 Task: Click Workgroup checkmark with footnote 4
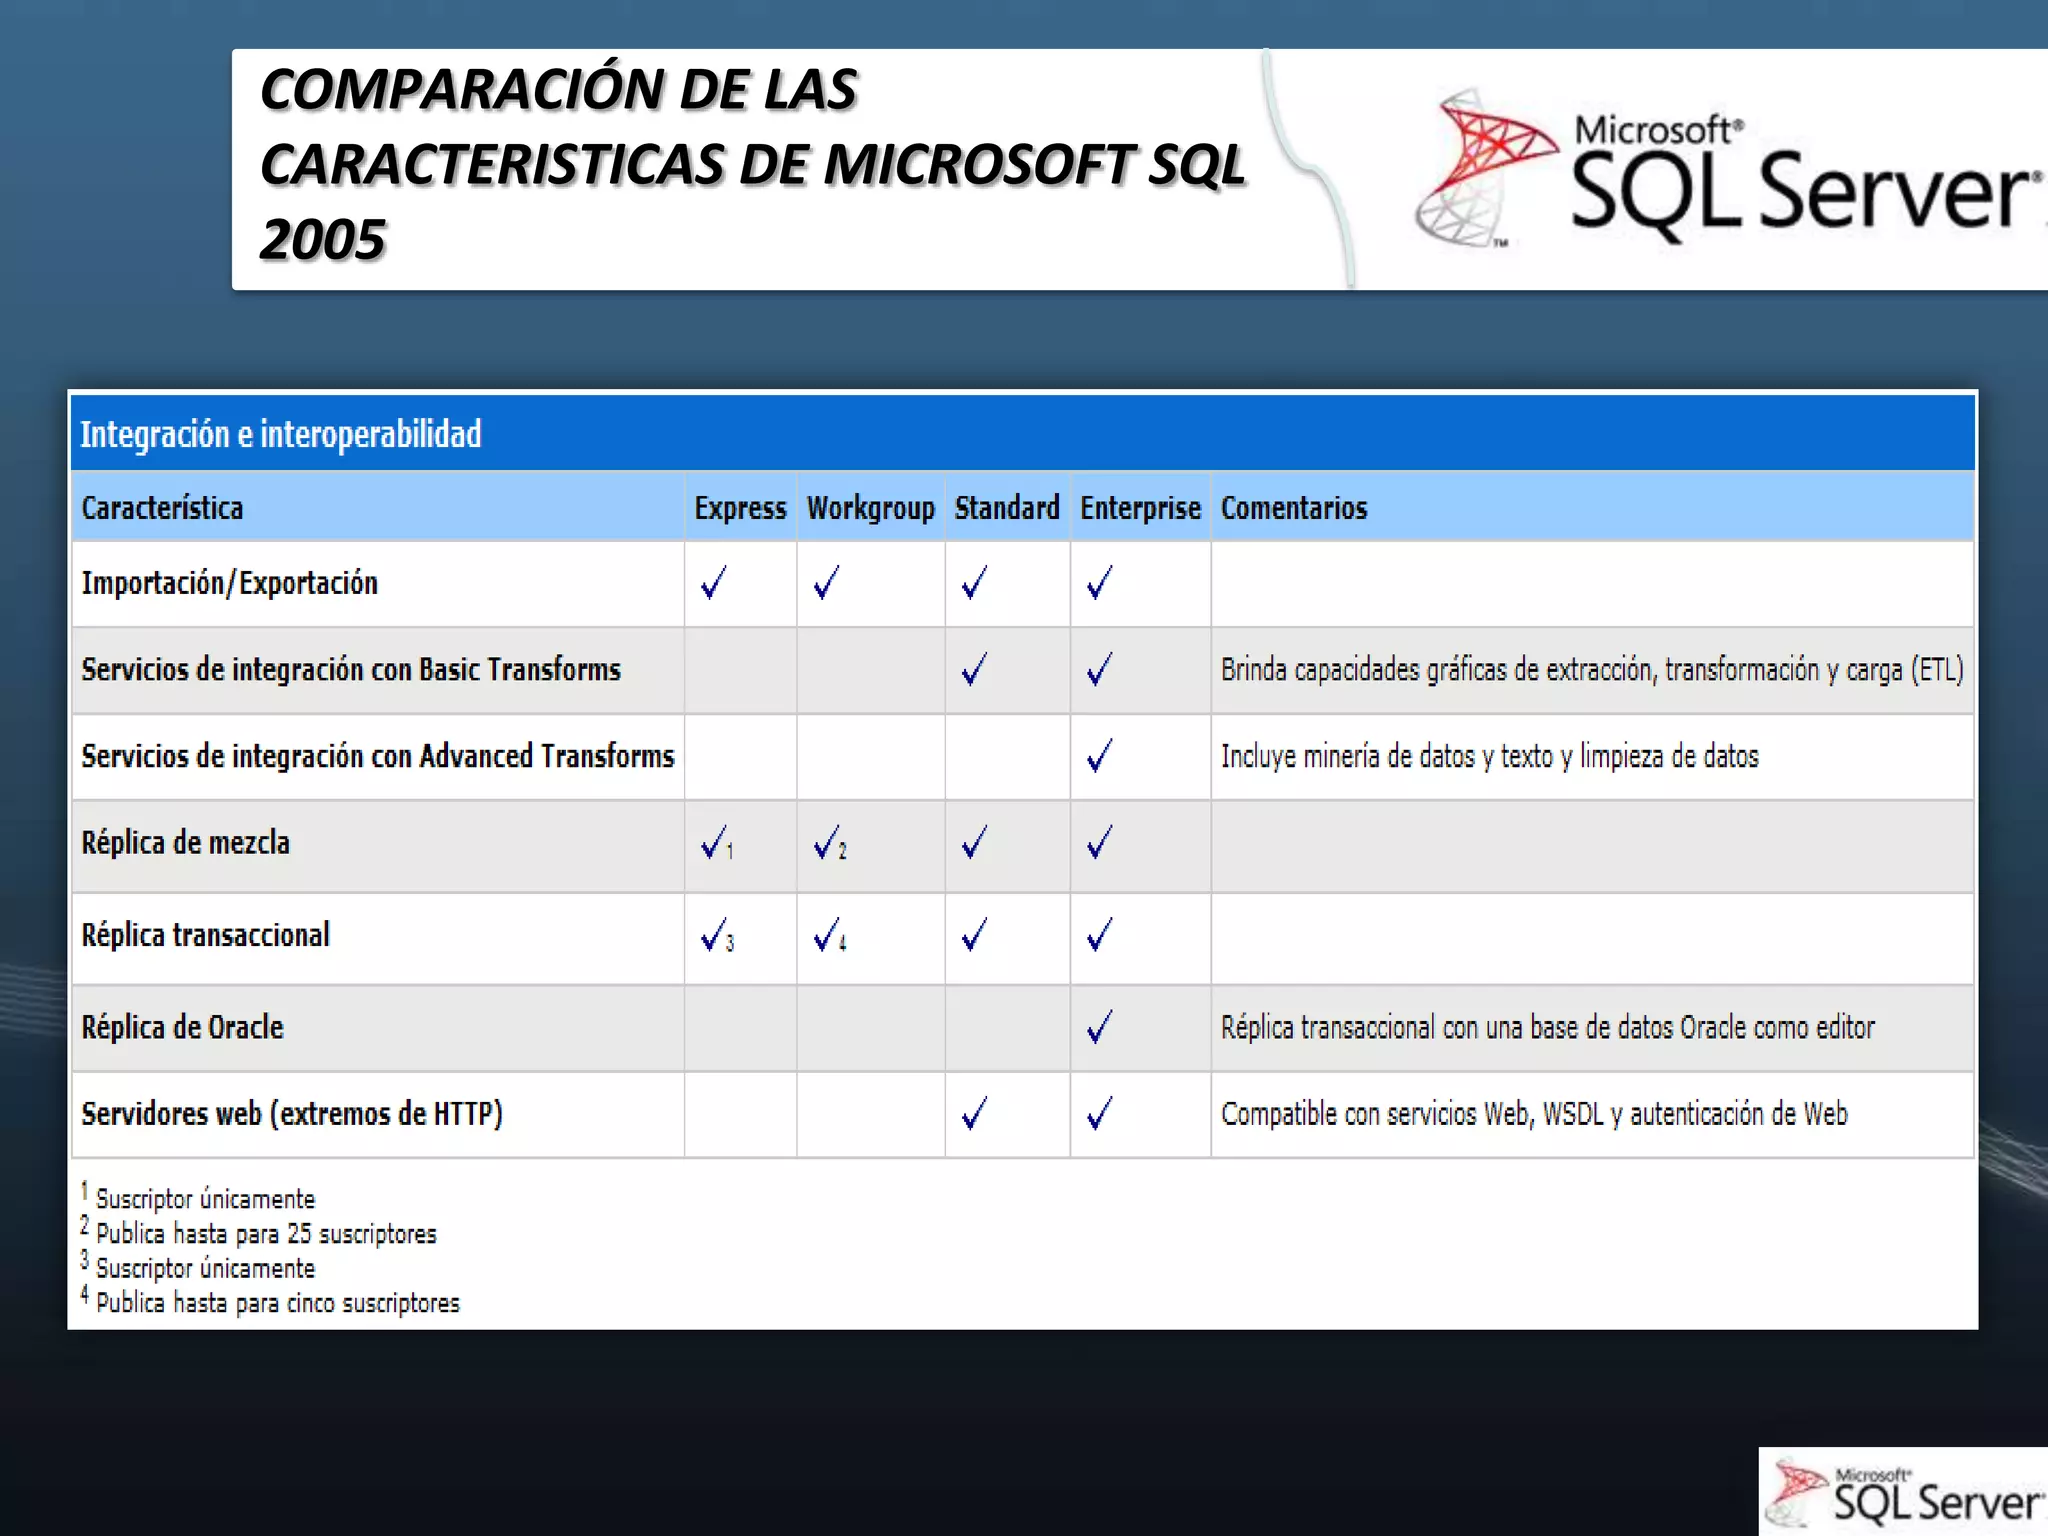click(x=829, y=936)
